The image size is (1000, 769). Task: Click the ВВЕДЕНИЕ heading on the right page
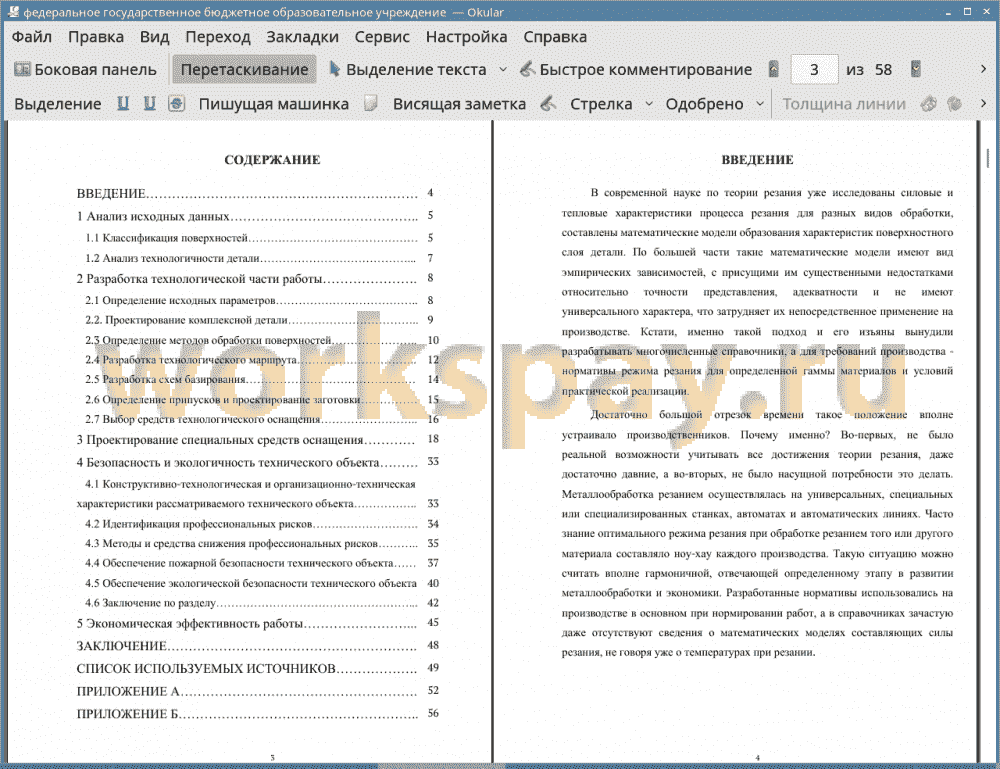[x=757, y=159]
